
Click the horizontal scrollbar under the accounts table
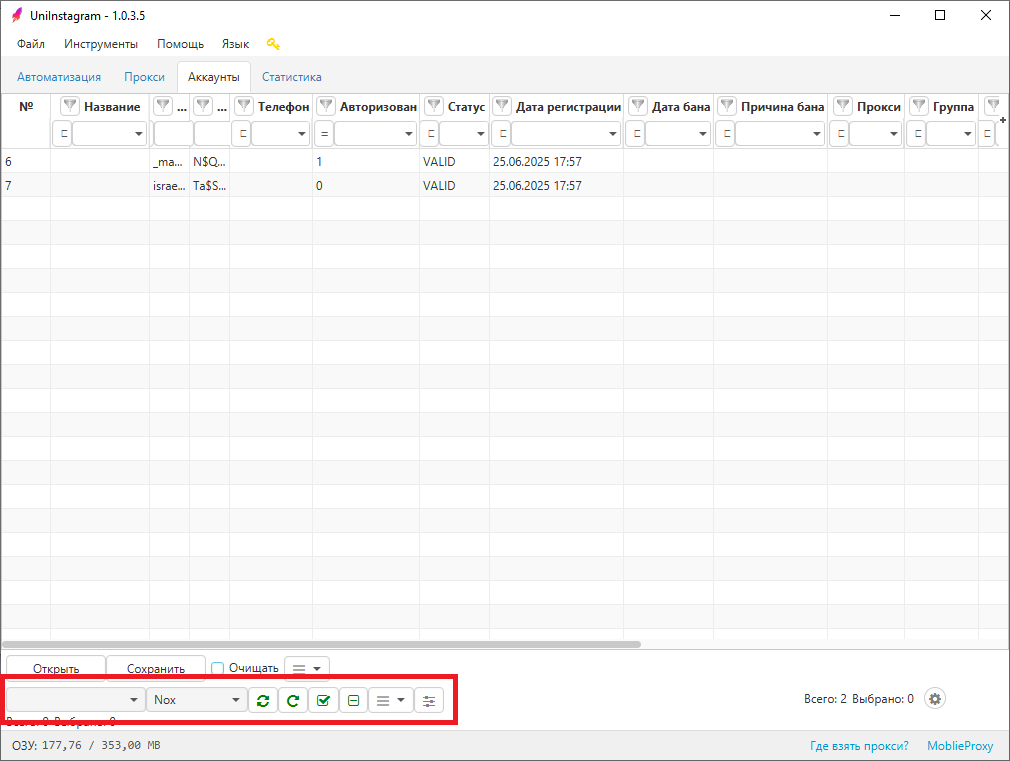click(x=320, y=644)
